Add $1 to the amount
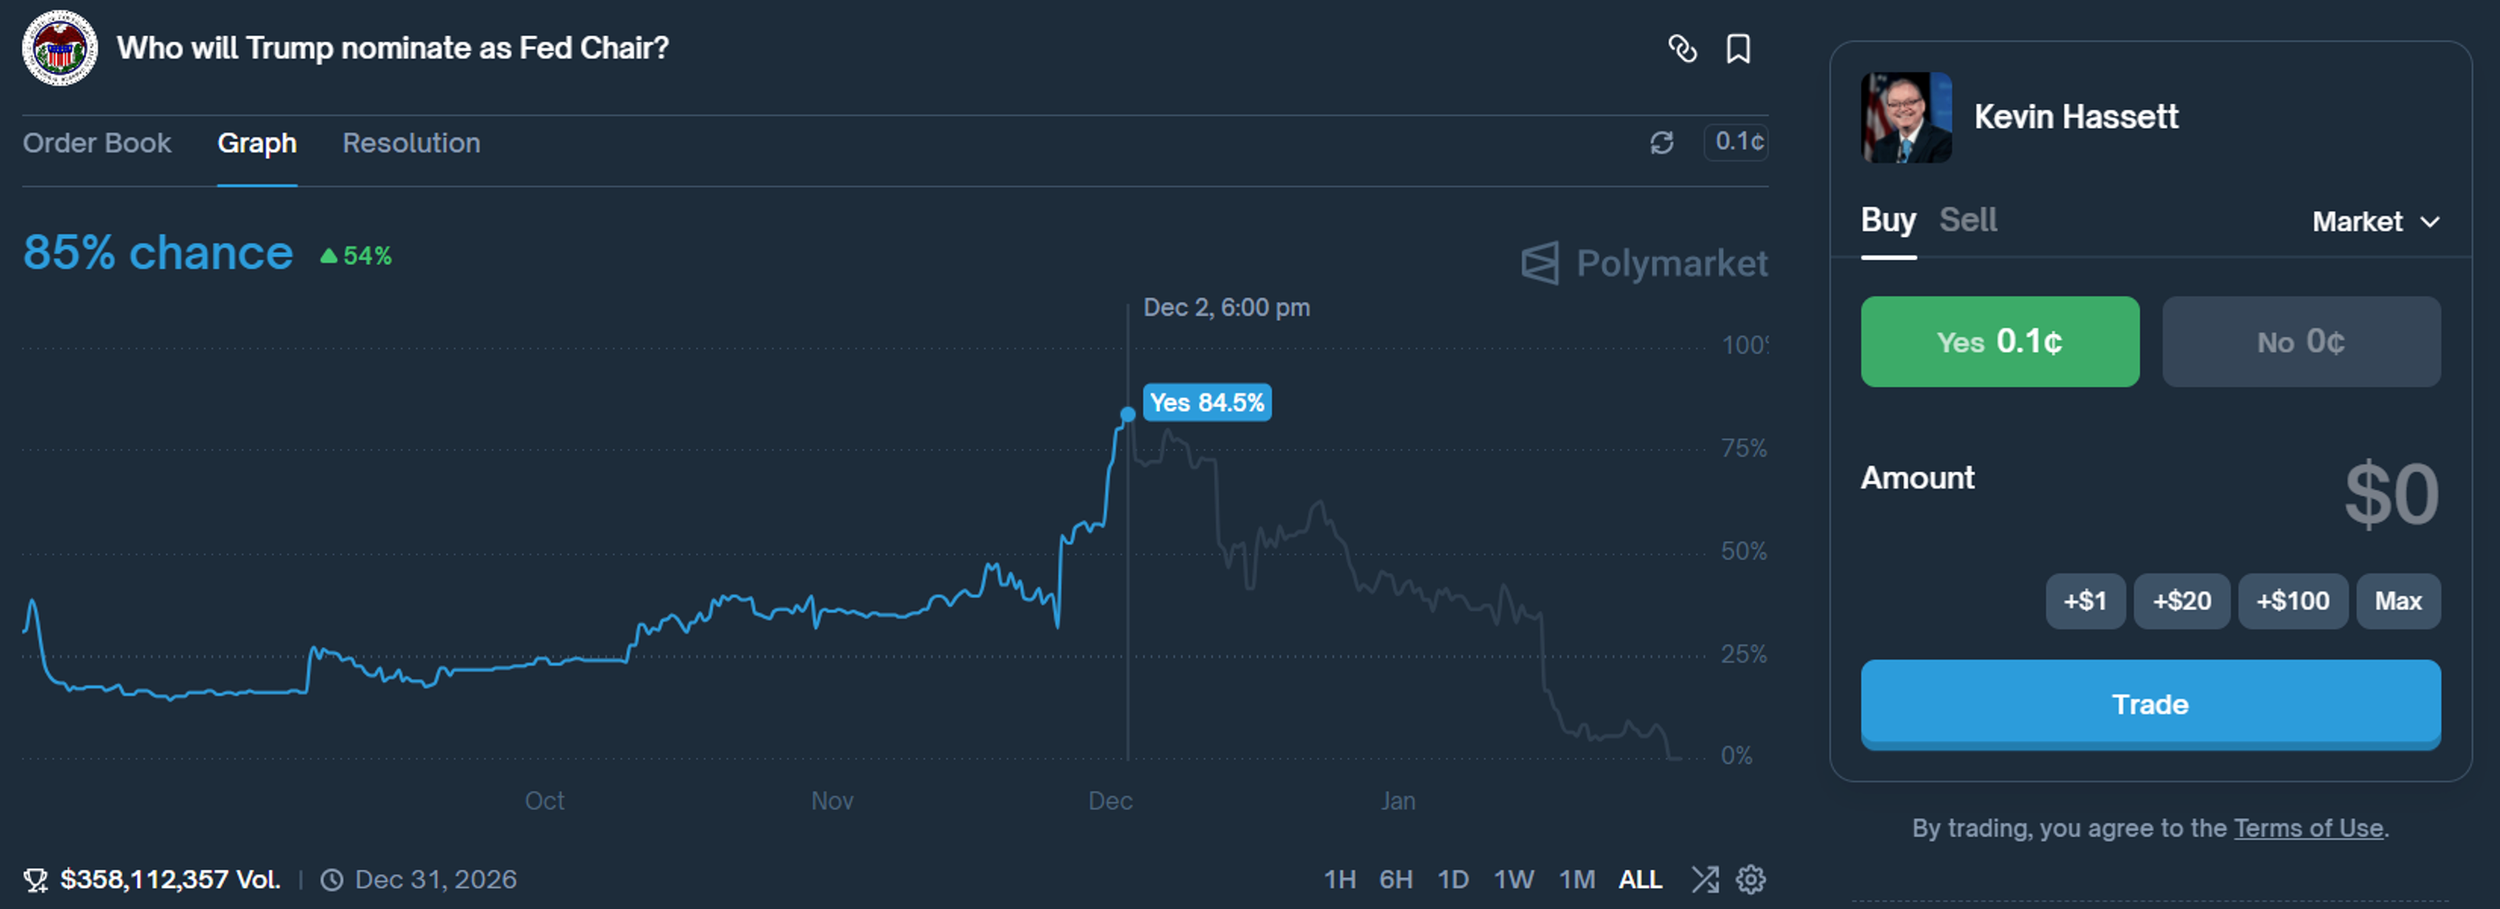2500x909 pixels. coord(2085,601)
